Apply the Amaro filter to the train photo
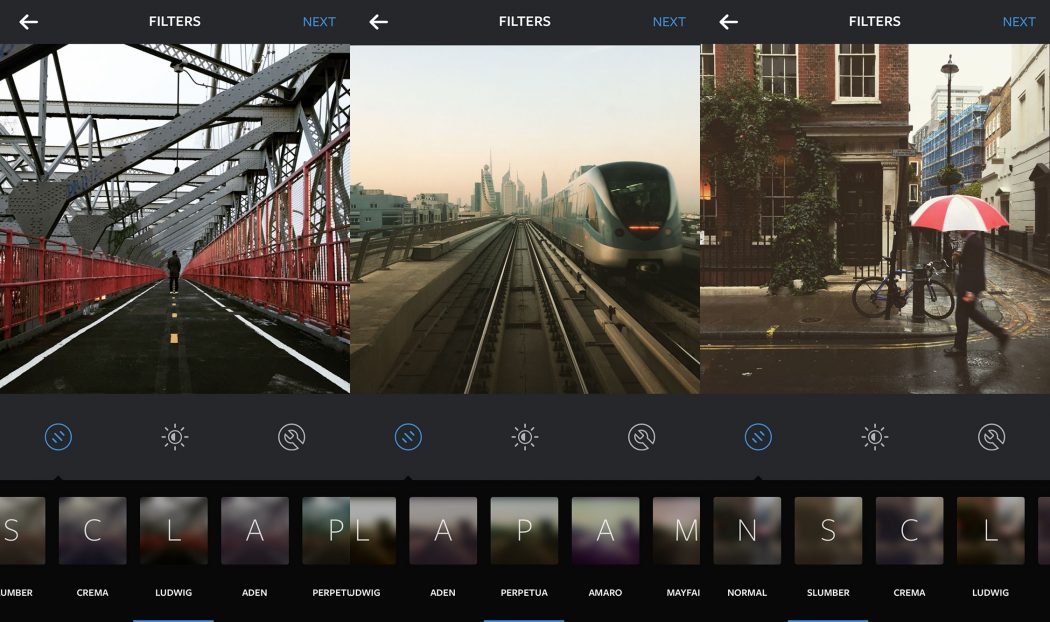 (605, 530)
